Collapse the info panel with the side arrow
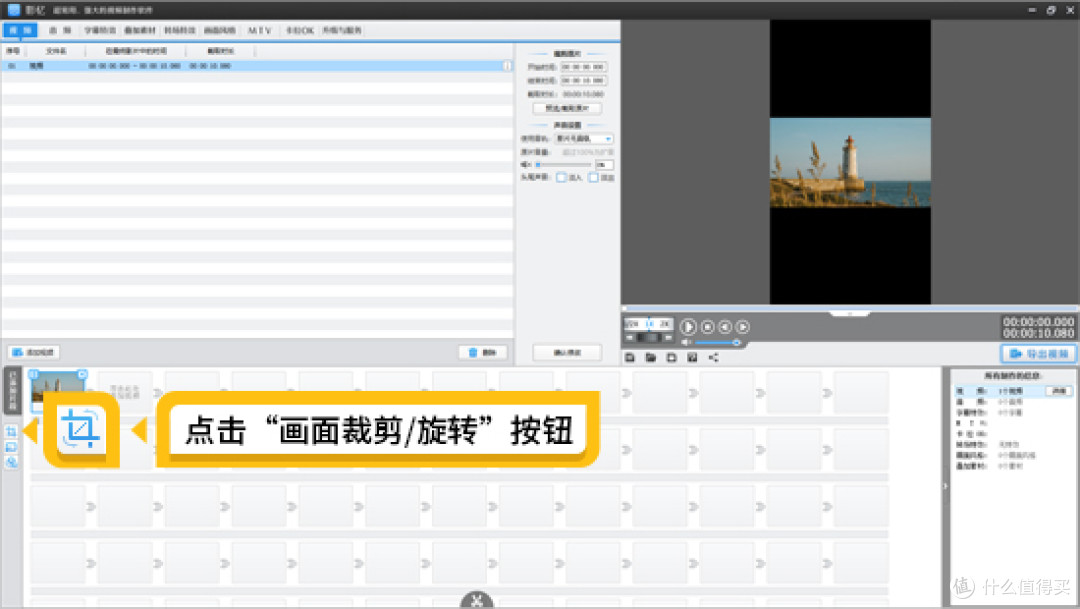Screen dimensions: 1080x609 [x=945, y=486]
